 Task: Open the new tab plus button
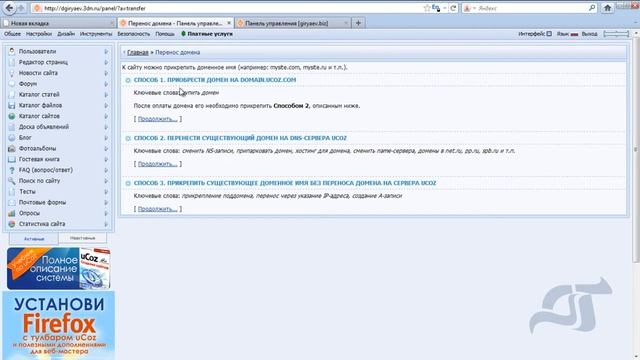(358, 23)
